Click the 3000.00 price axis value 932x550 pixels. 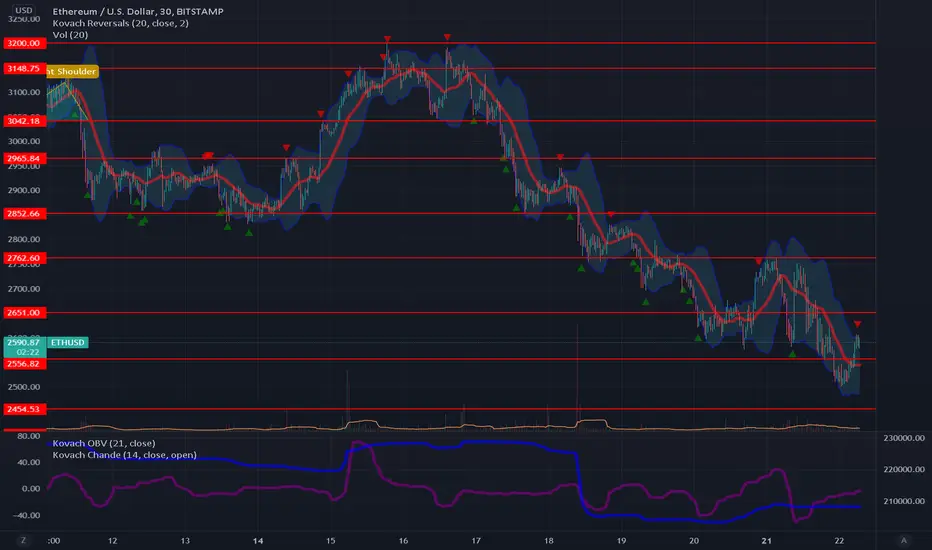[x=24, y=141]
